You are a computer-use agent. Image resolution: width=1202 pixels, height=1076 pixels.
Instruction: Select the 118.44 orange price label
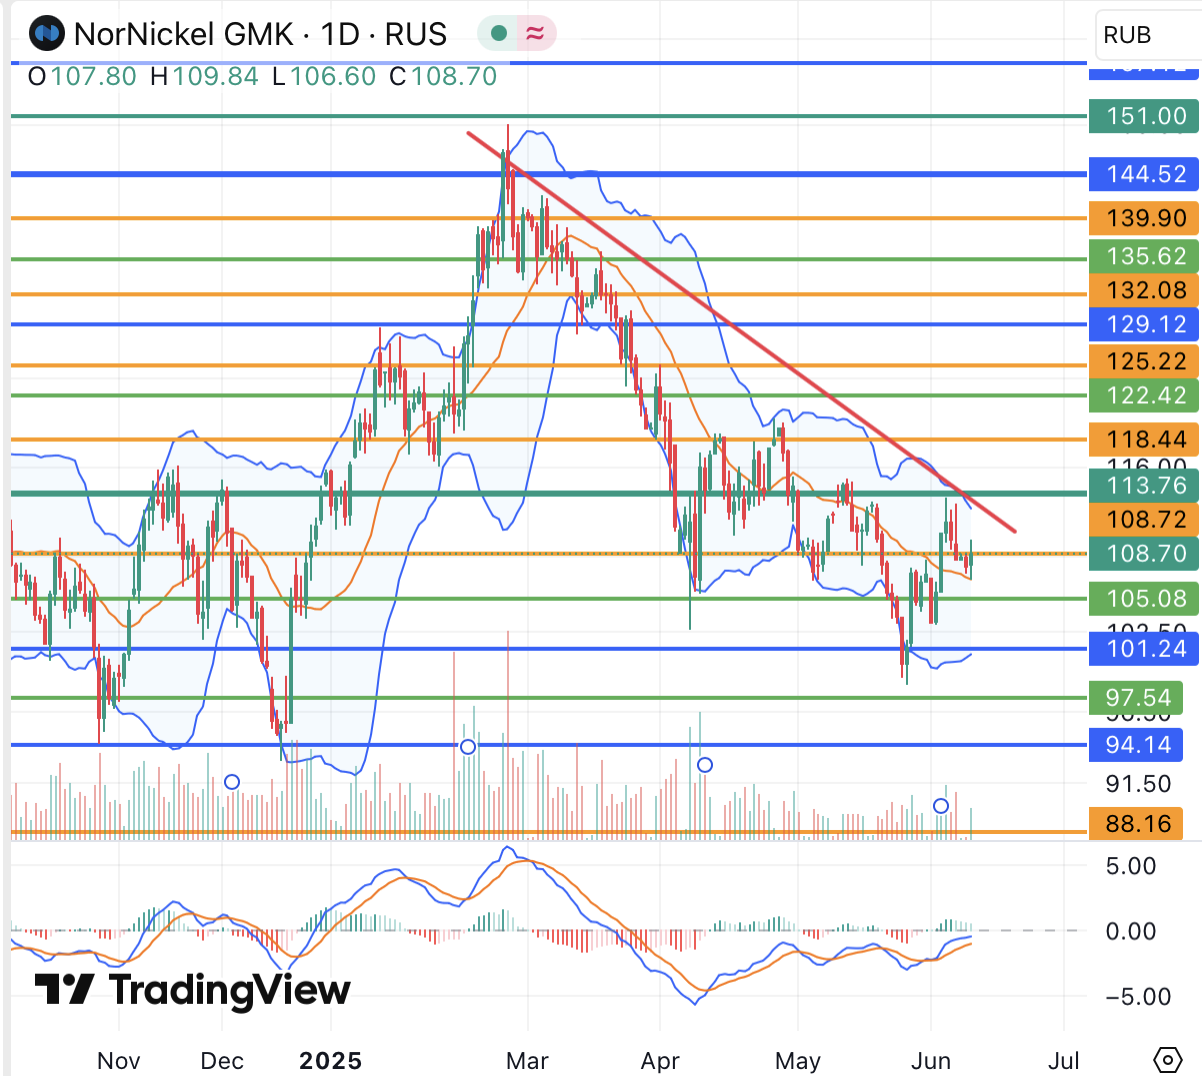(x=1145, y=439)
